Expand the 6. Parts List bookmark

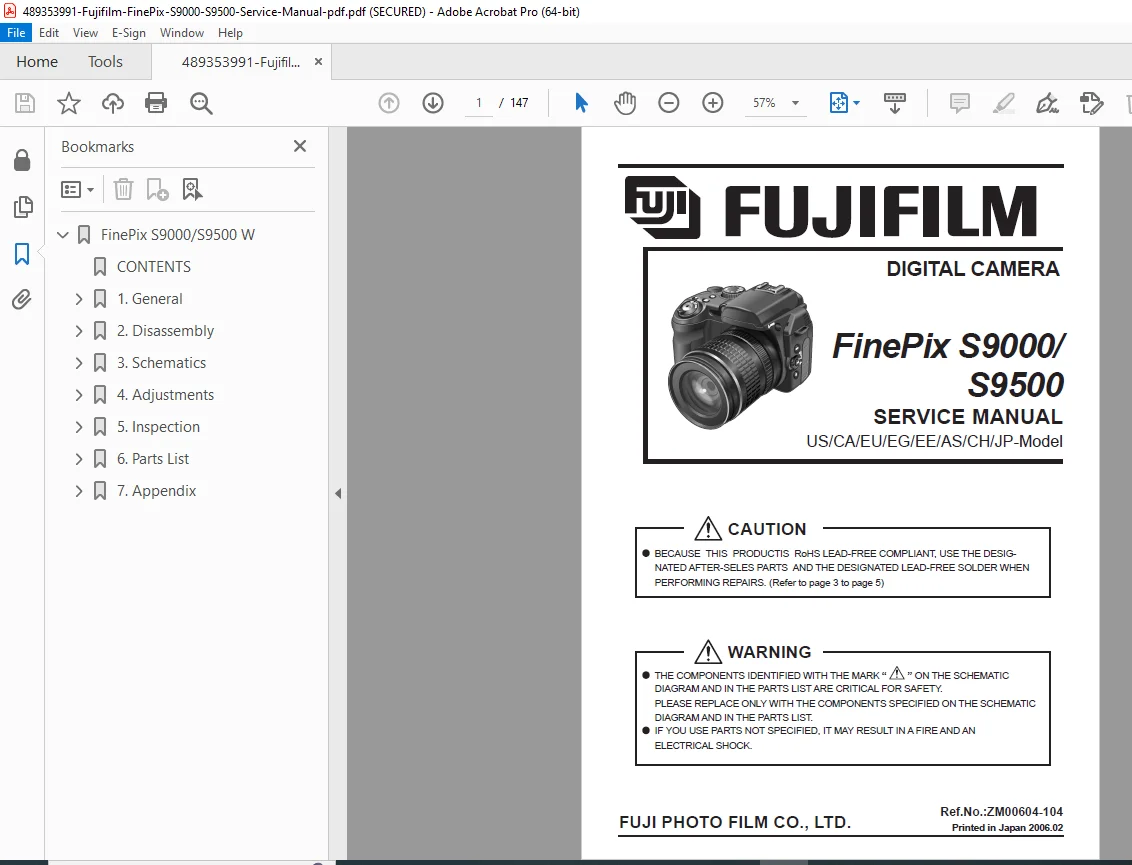(x=79, y=458)
